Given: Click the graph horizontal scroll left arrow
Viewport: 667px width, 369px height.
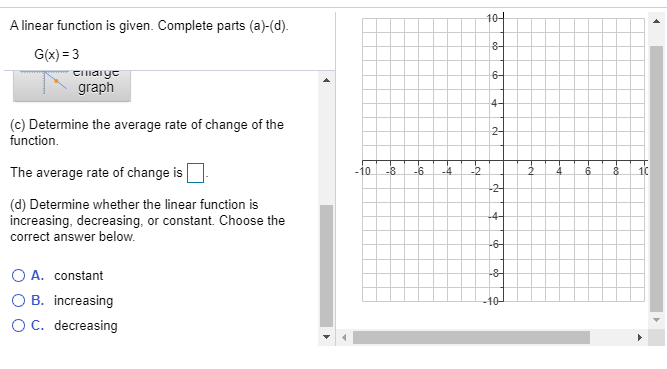Looking at the screenshot, I should coord(345,338).
